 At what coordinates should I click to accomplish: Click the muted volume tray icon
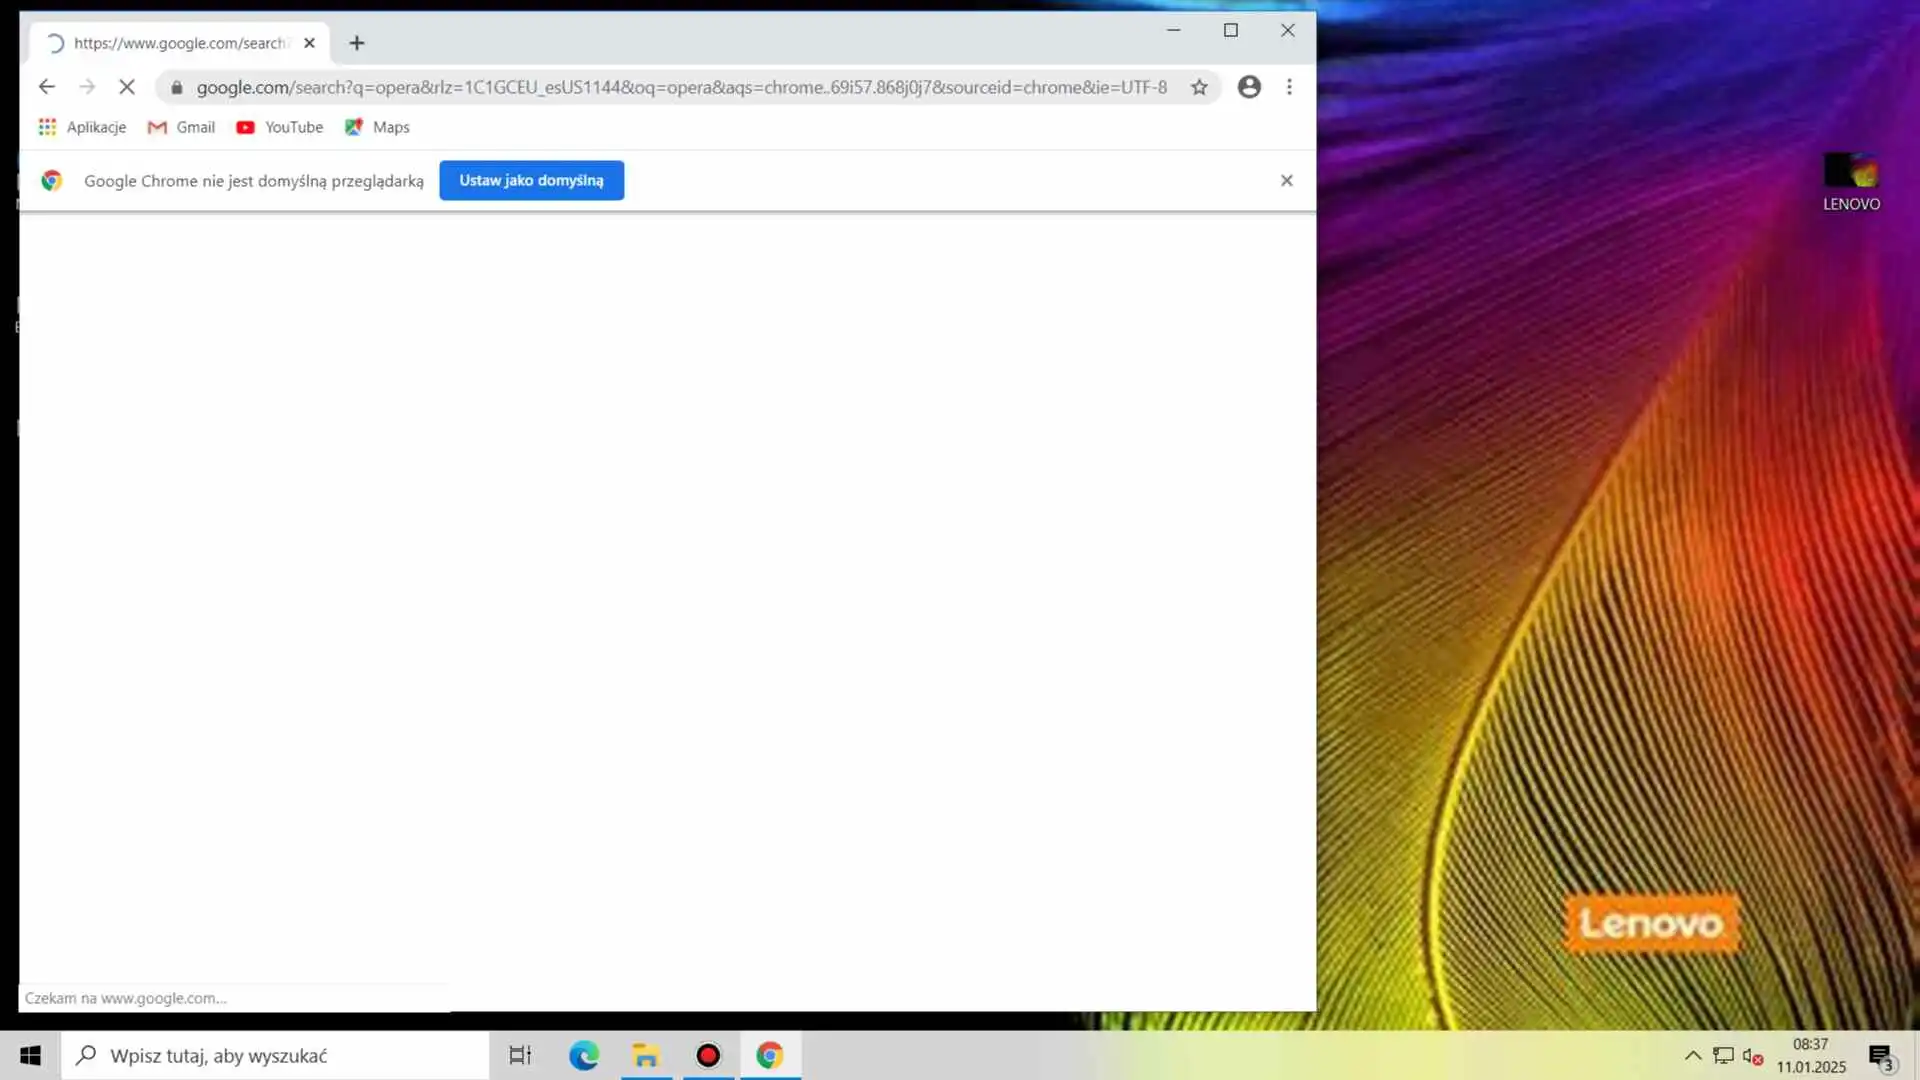pyautogui.click(x=1752, y=1055)
